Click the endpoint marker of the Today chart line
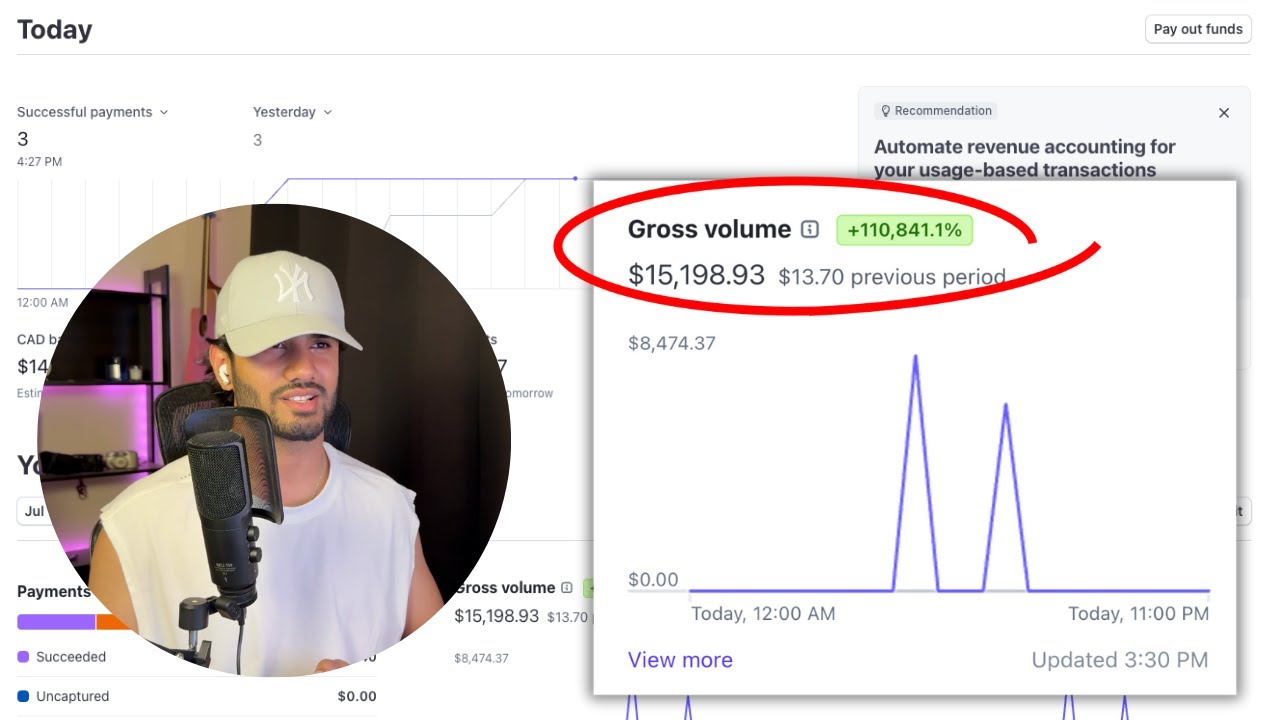The height and width of the screenshot is (720, 1280). [575, 178]
